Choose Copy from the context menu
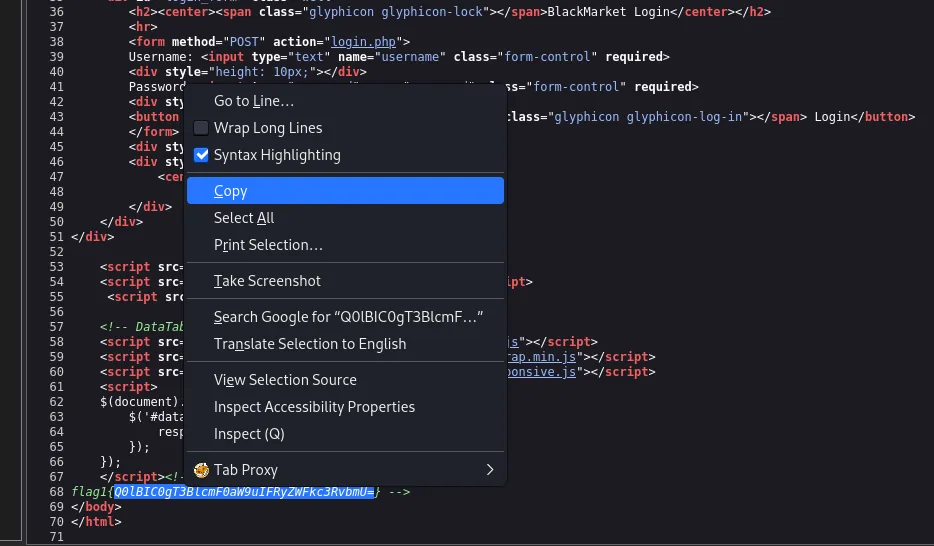 [345, 191]
